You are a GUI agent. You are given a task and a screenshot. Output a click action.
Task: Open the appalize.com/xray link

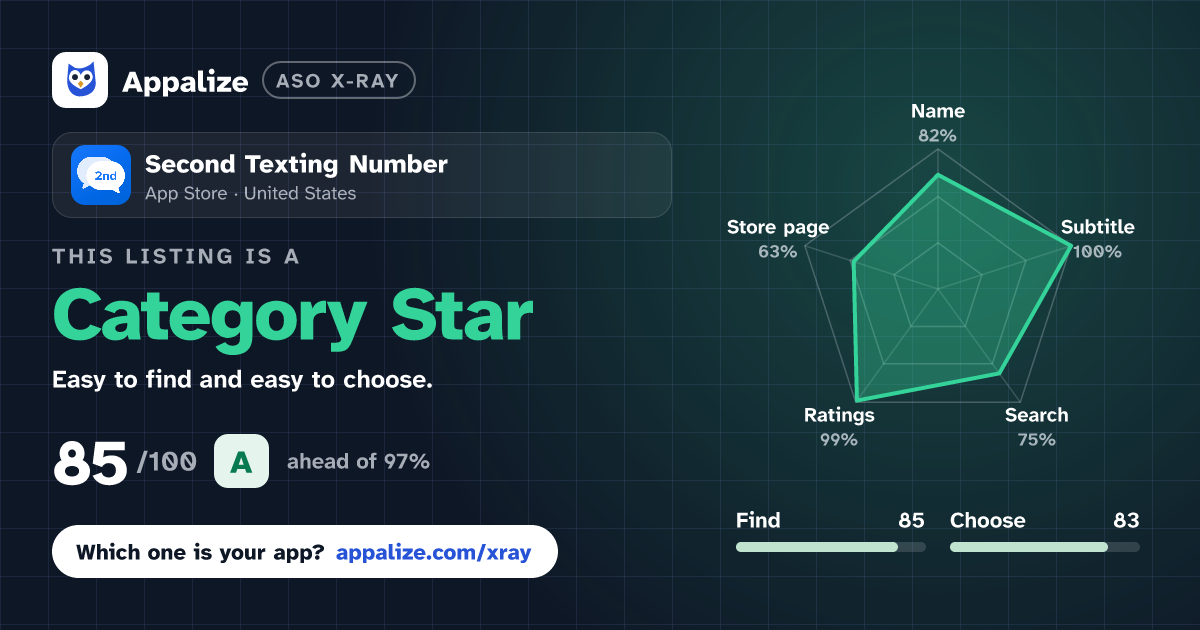pos(433,552)
